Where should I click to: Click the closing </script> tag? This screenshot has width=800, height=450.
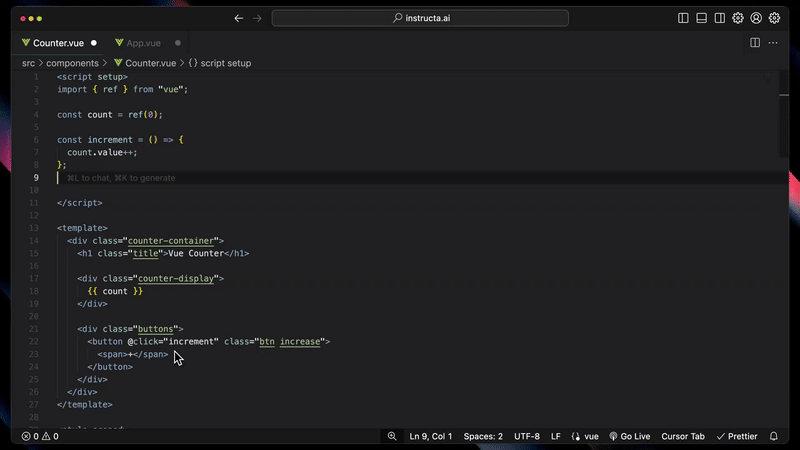click(80, 203)
